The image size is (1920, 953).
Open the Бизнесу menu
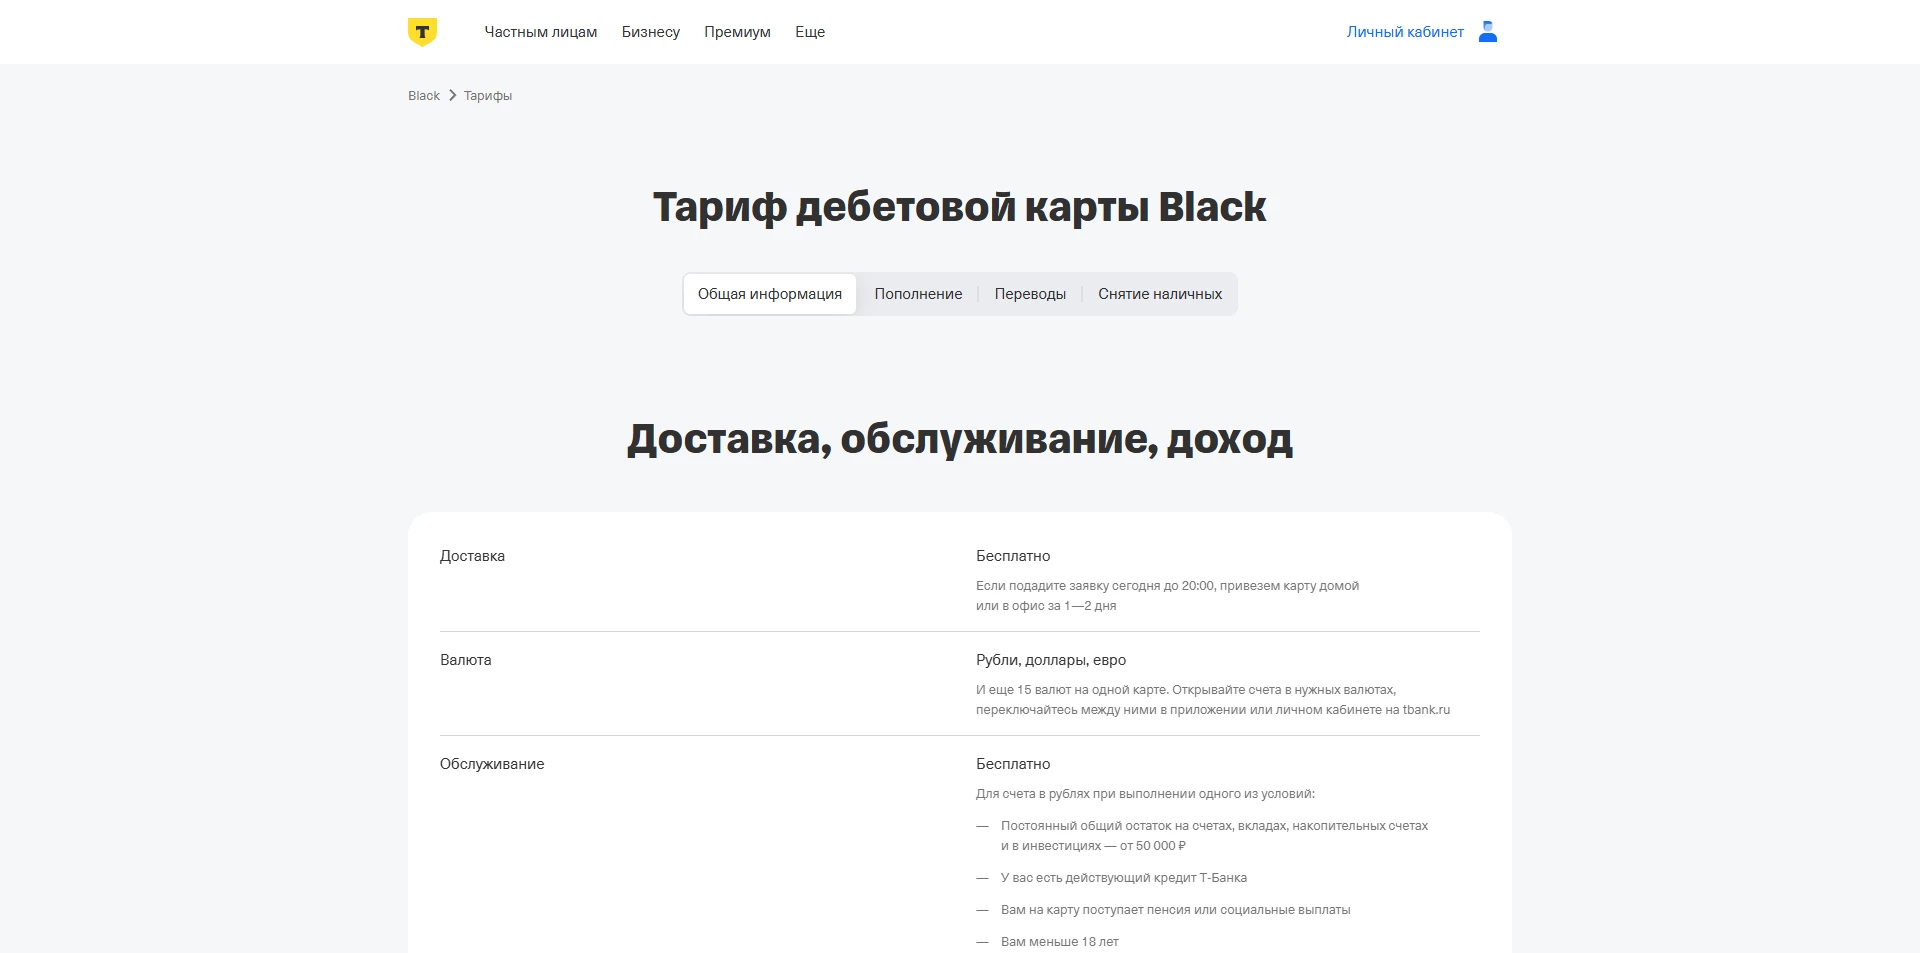pyautogui.click(x=651, y=31)
